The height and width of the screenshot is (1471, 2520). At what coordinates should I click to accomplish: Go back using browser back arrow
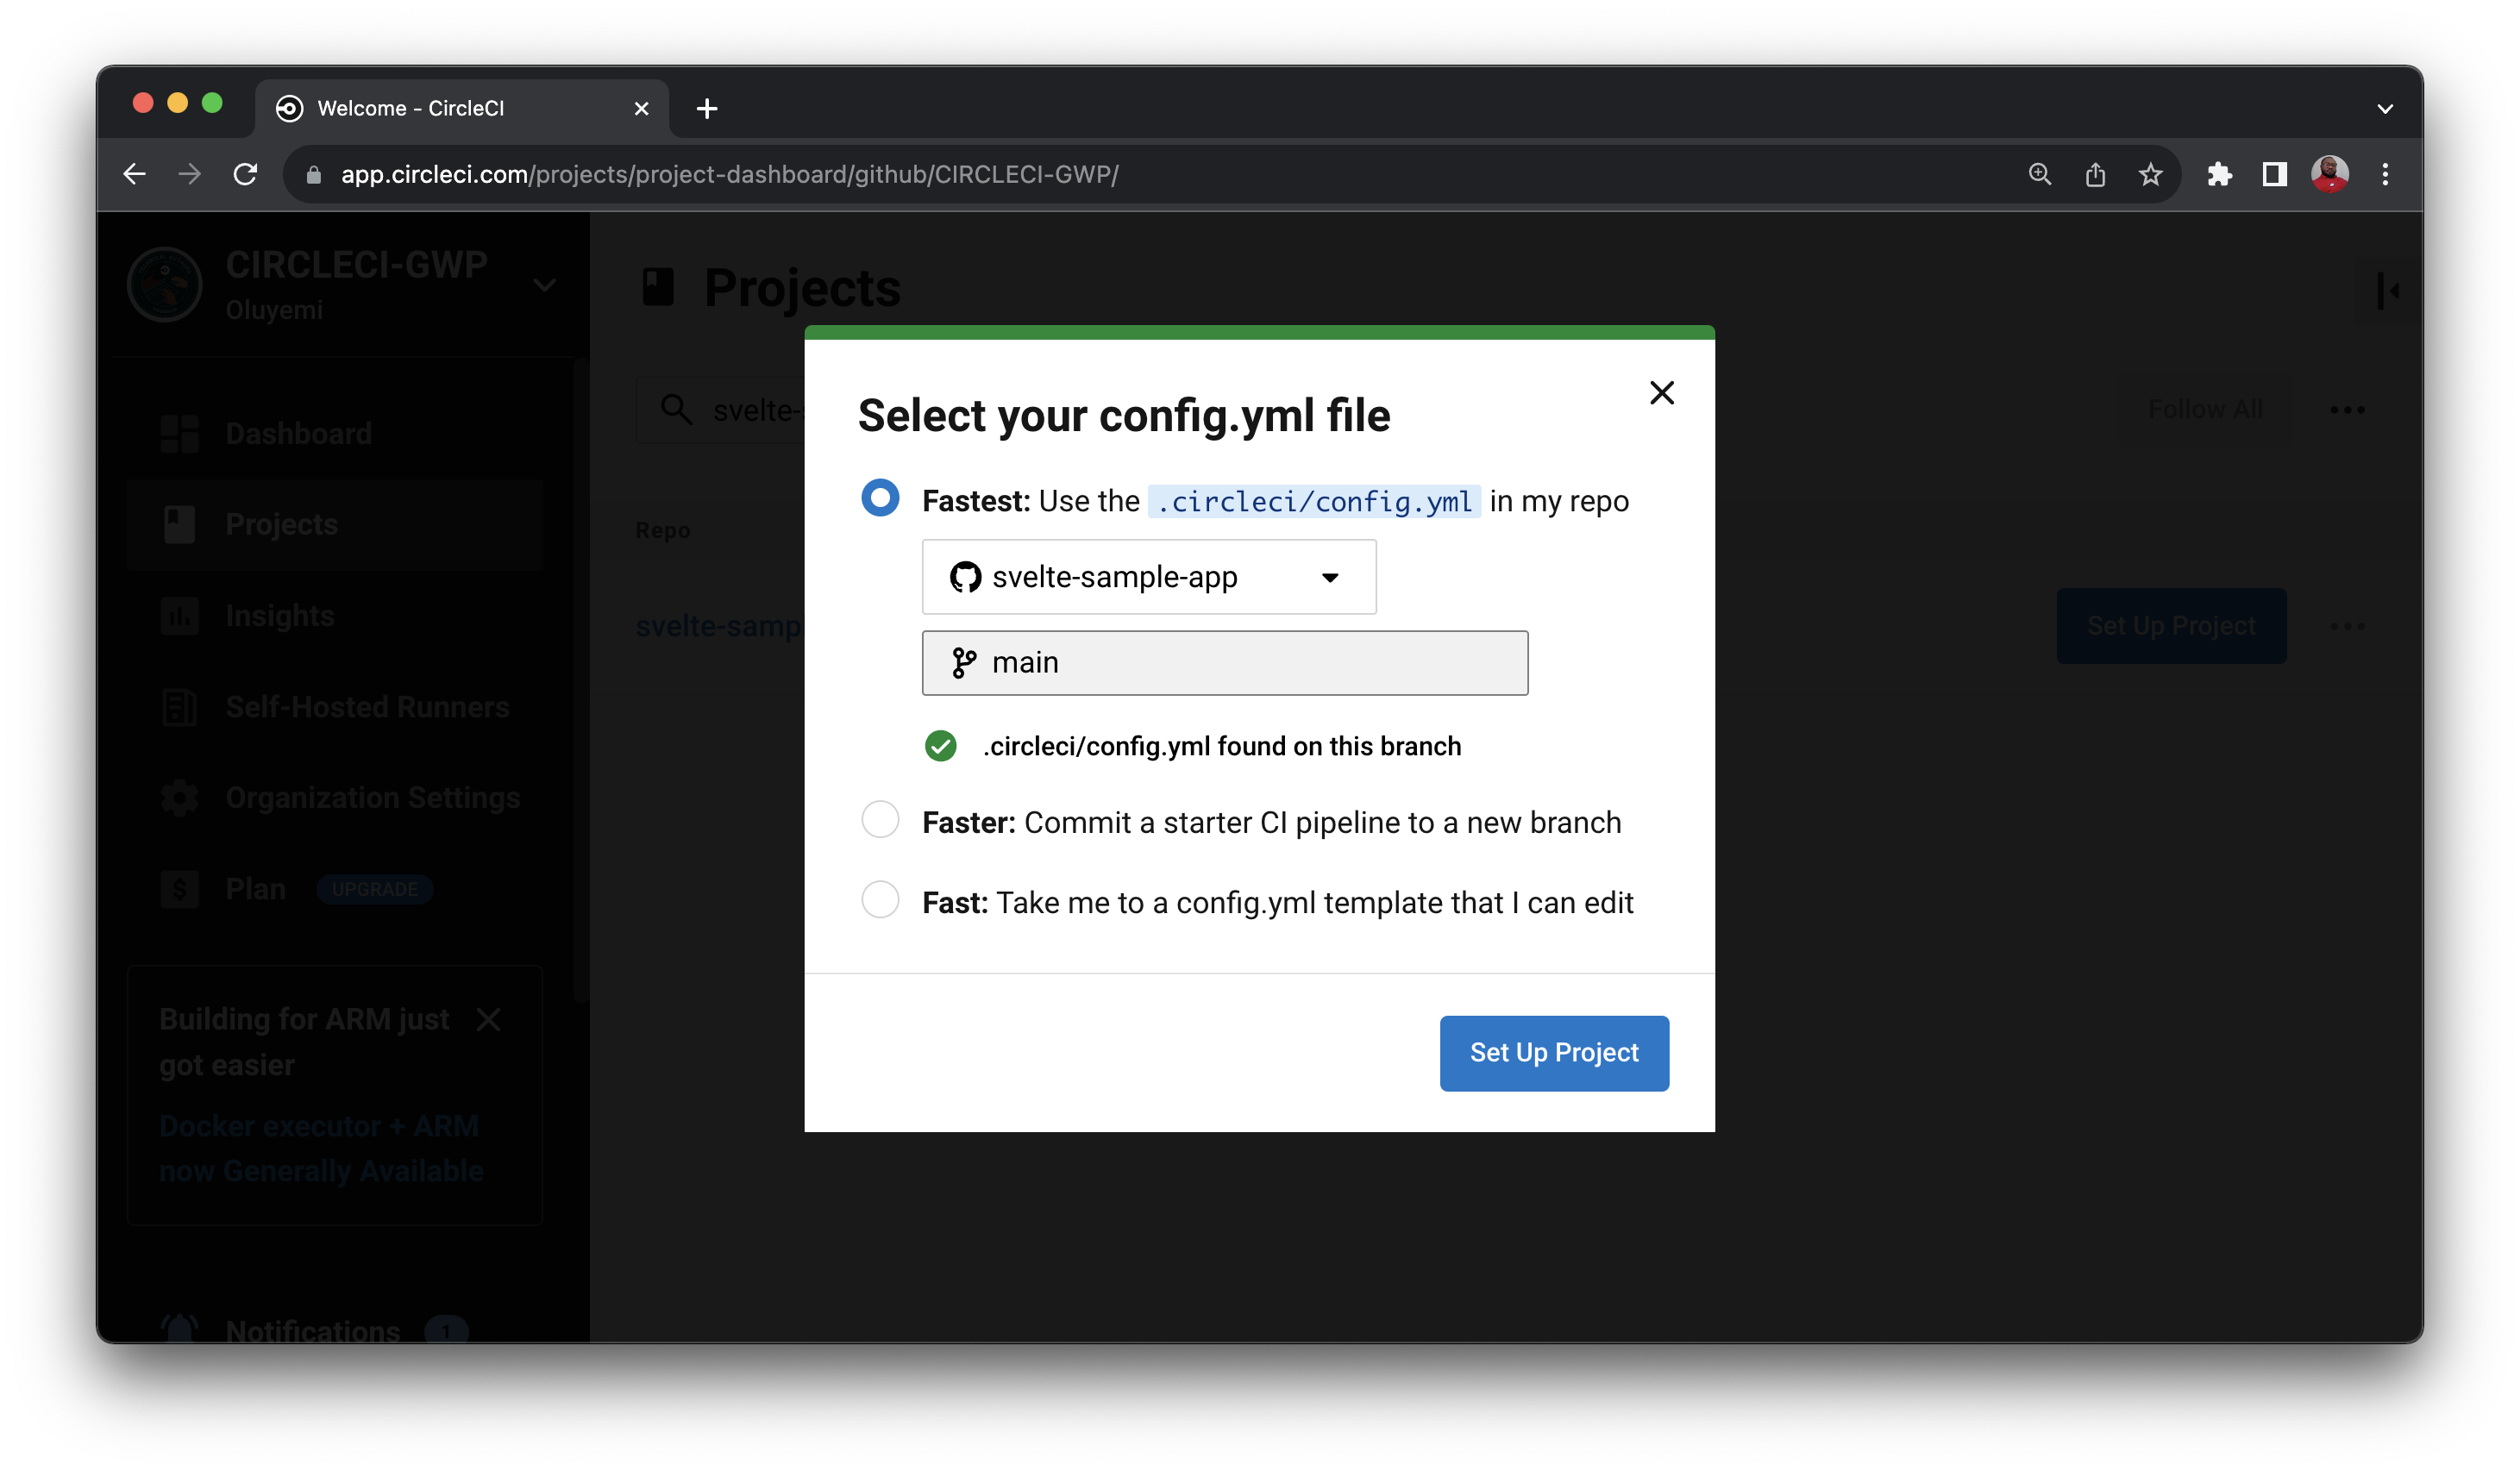pos(135,175)
